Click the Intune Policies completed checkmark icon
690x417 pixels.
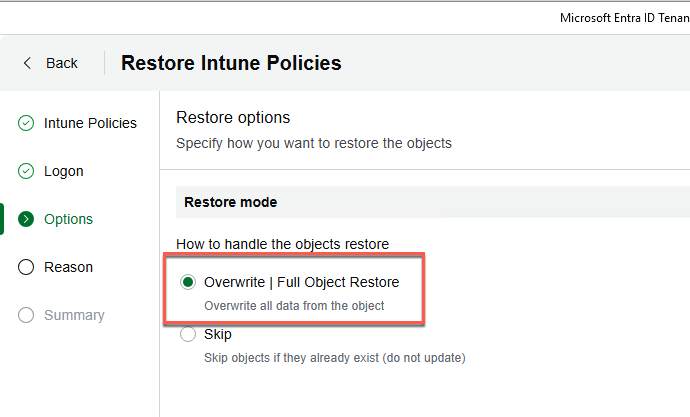pyautogui.click(x=26, y=123)
